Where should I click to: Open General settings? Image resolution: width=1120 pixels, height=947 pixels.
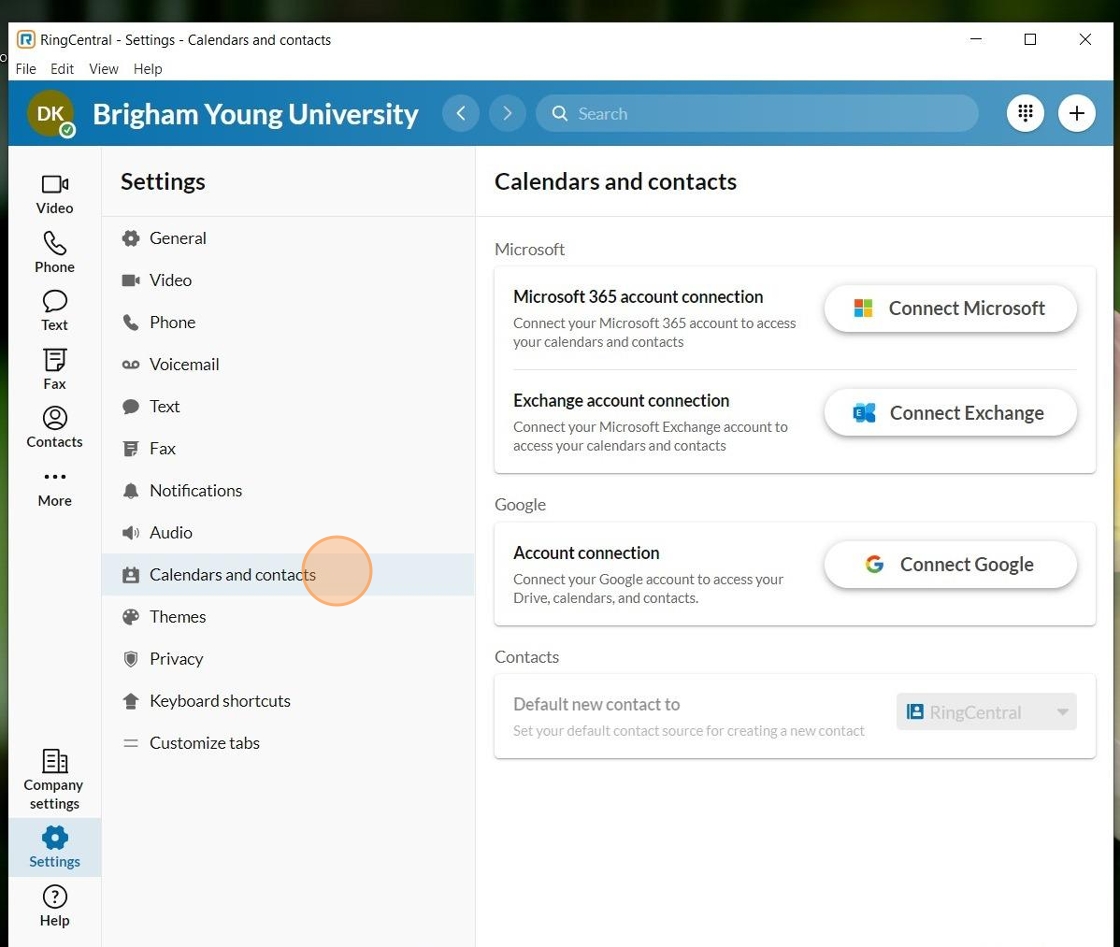pos(288,238)
